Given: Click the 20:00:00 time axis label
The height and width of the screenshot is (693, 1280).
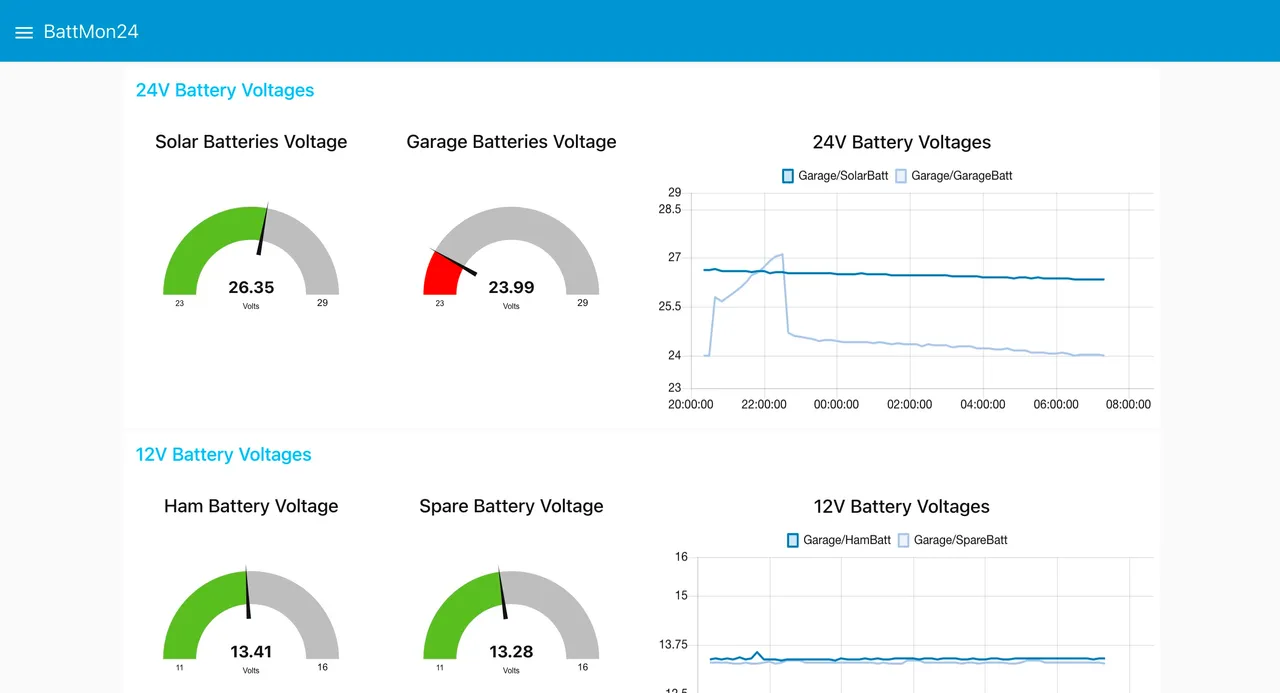Looking at the screenshot, I should [x=690, y=405].
